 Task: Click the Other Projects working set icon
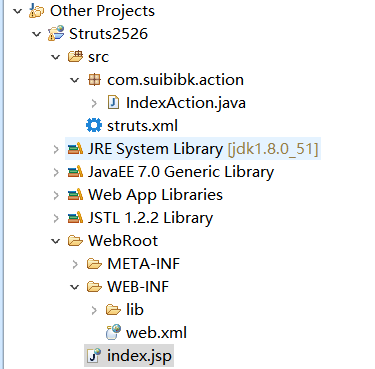[x=37, y=11]
